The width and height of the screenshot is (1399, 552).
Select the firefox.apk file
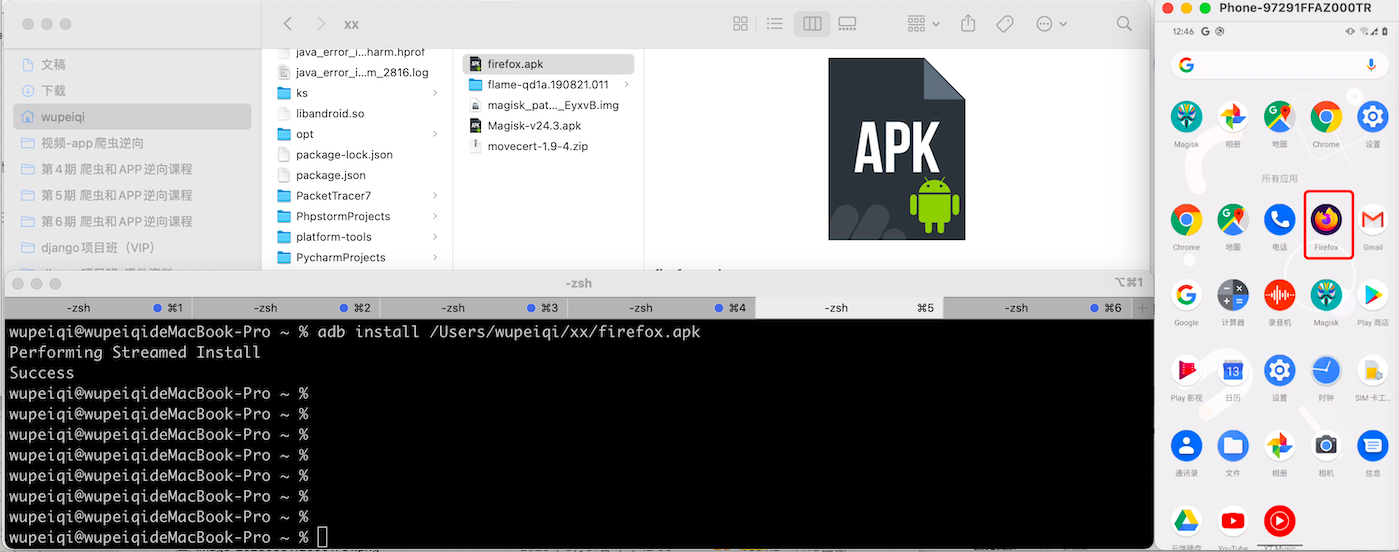[x=548, y=64]
